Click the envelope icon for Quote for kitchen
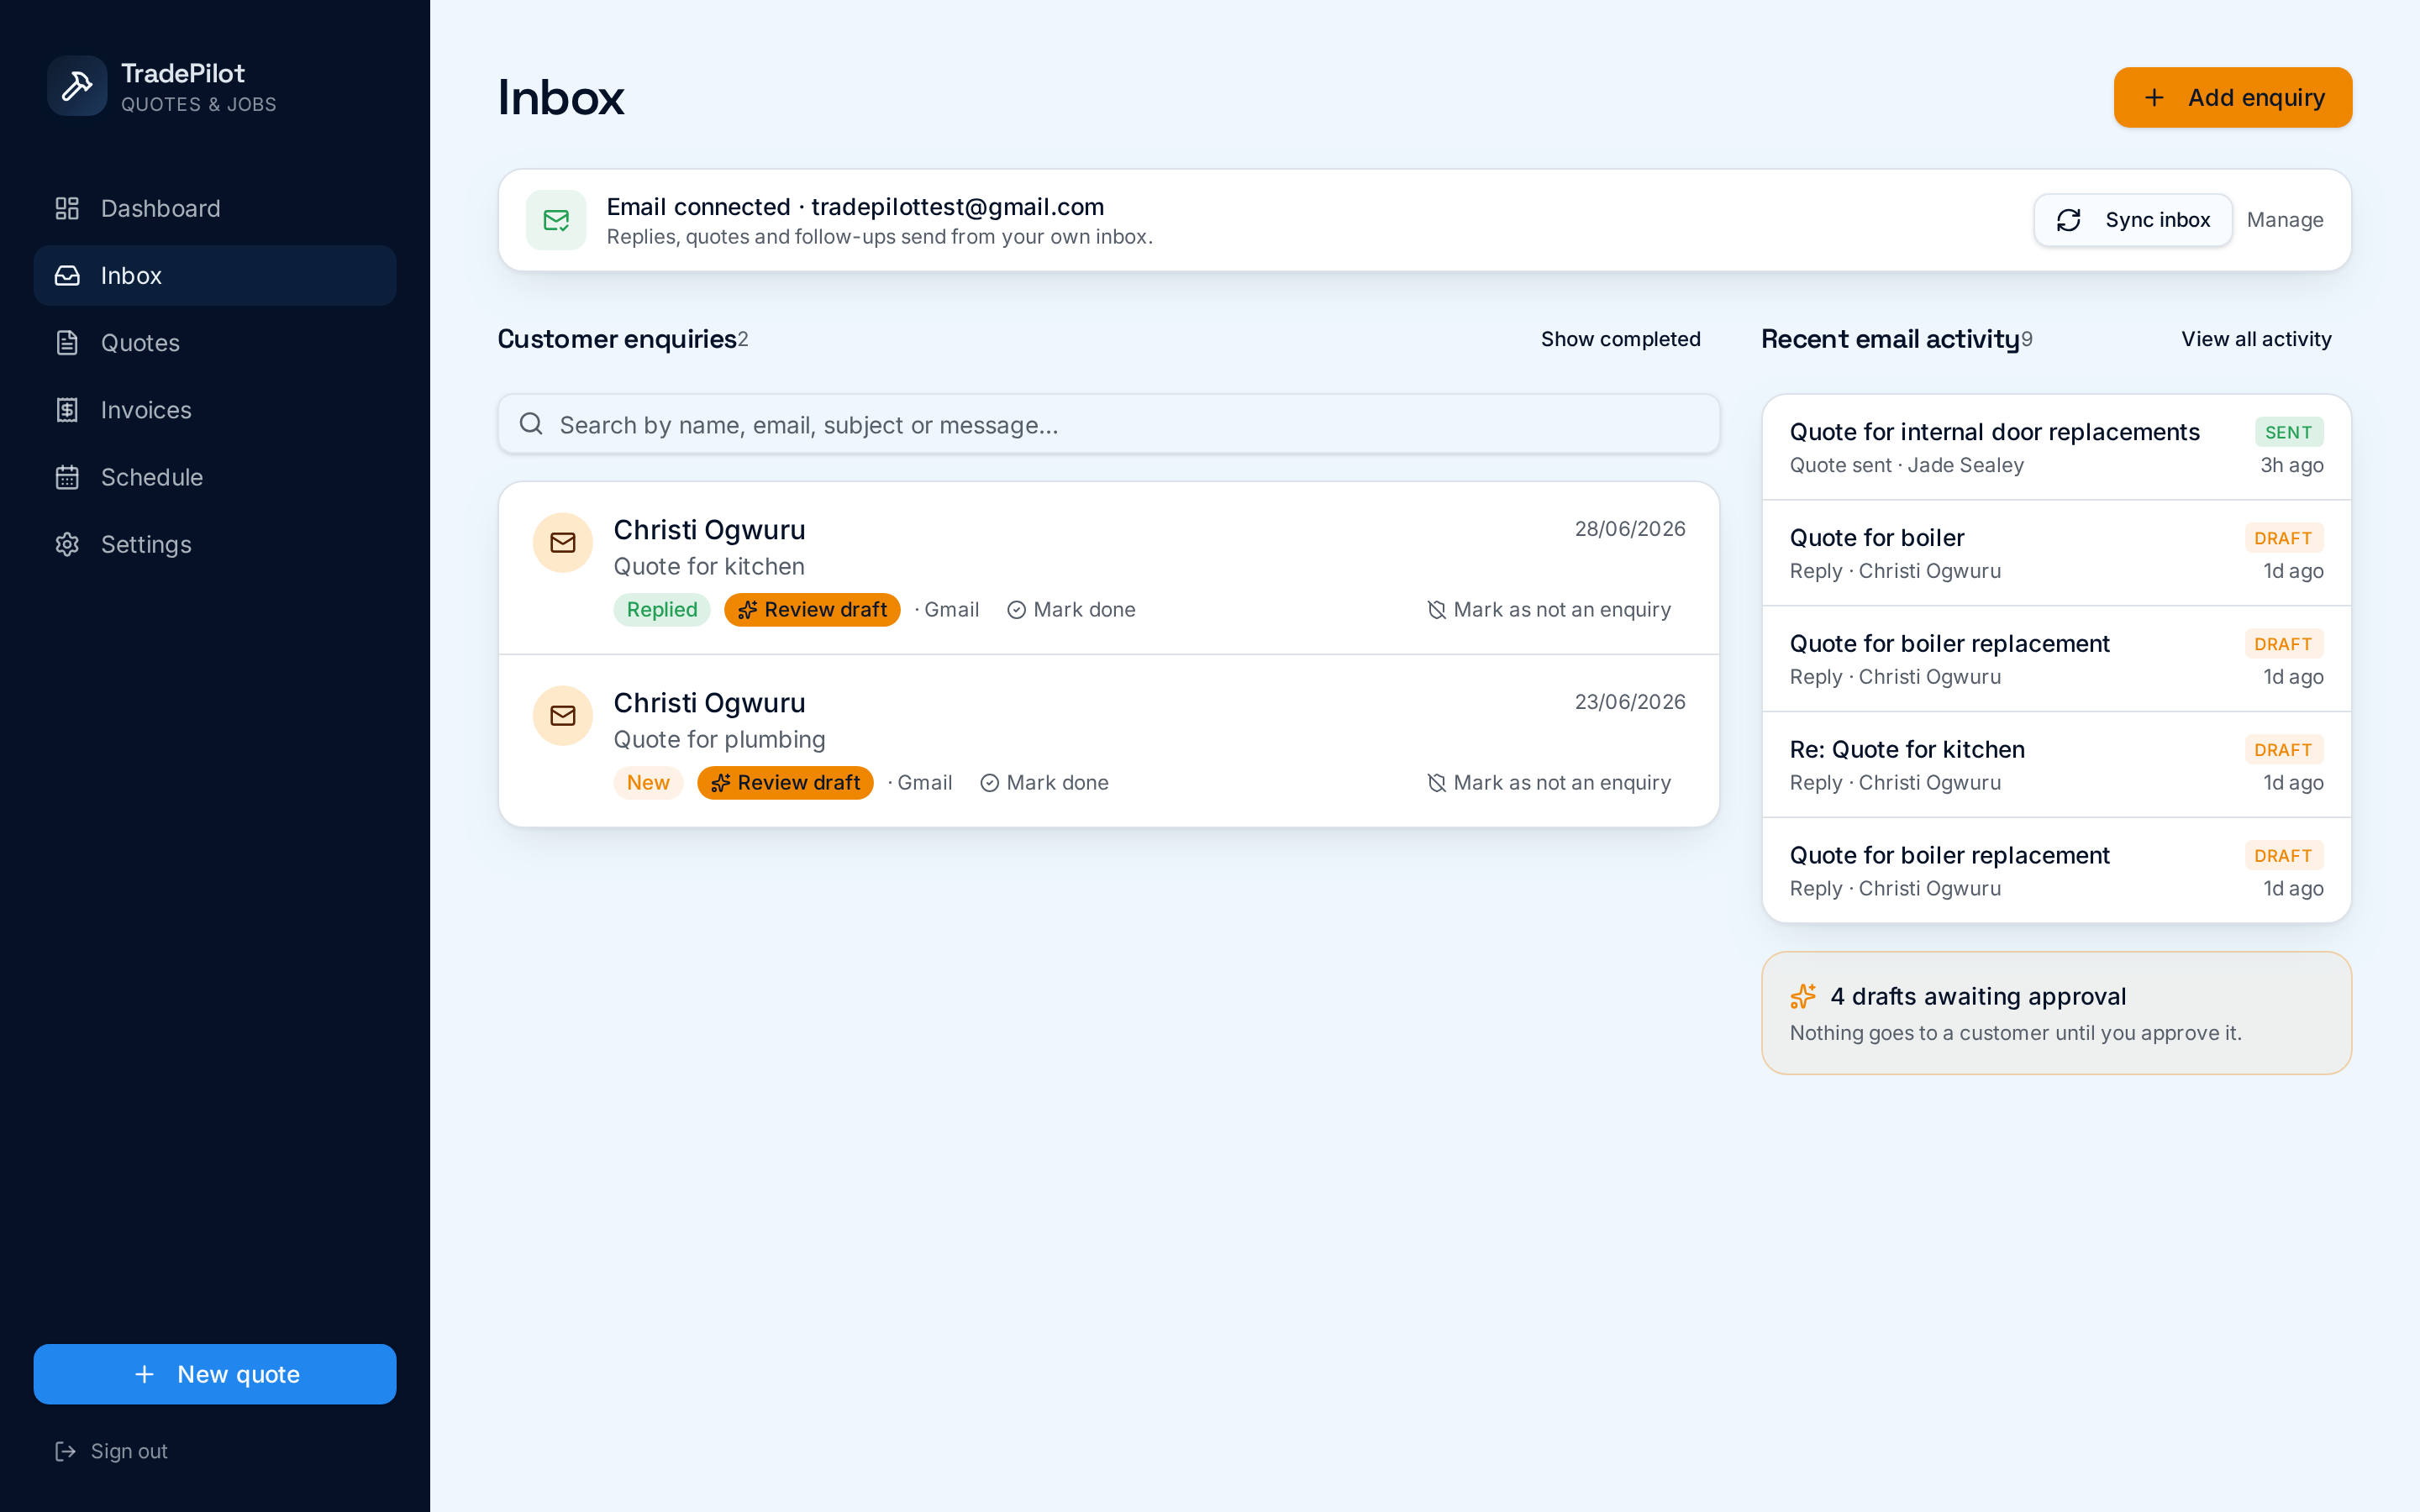 click(563, 543)
